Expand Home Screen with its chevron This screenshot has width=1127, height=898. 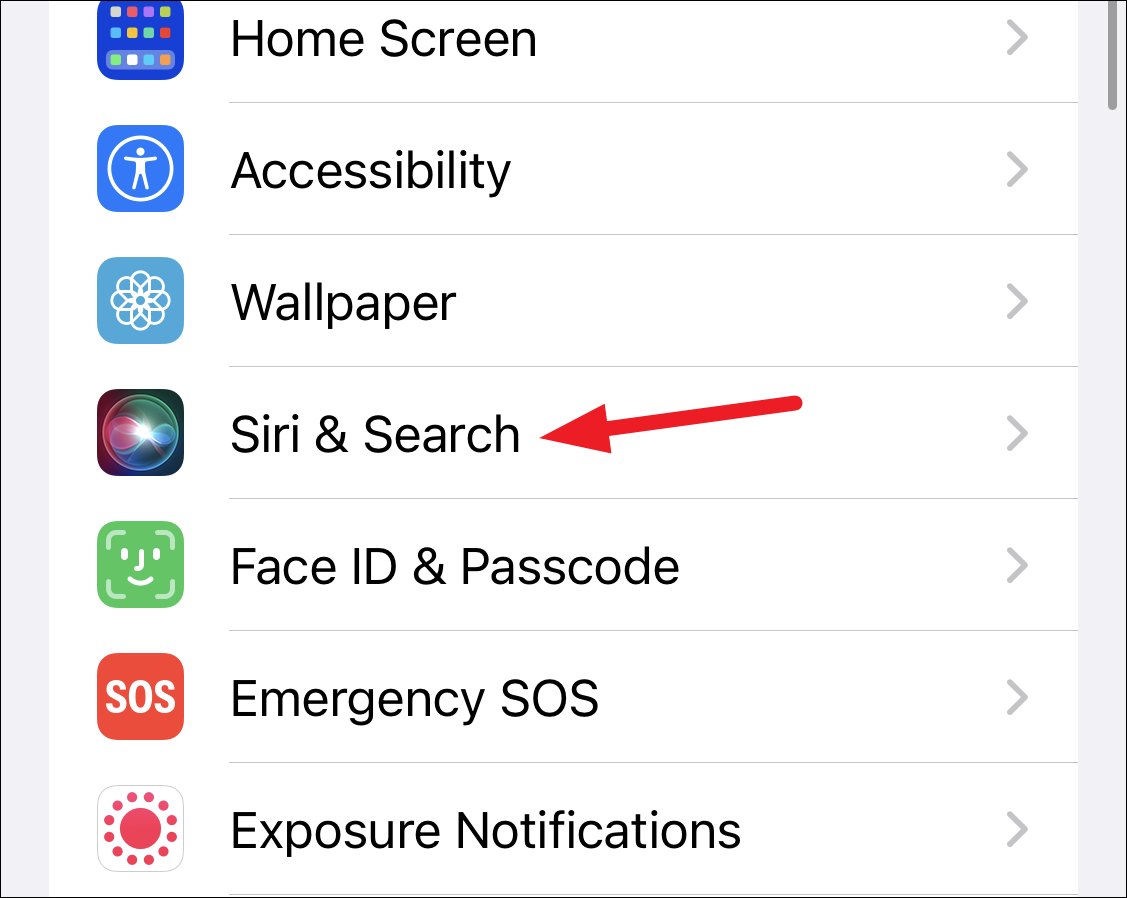coord(1017,37)
